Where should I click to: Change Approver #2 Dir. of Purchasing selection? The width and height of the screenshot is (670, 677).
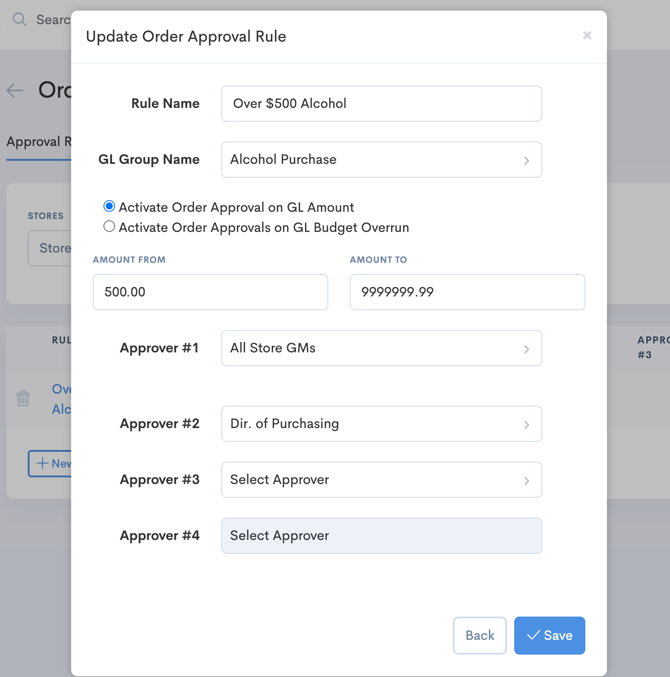click(380, 424)
